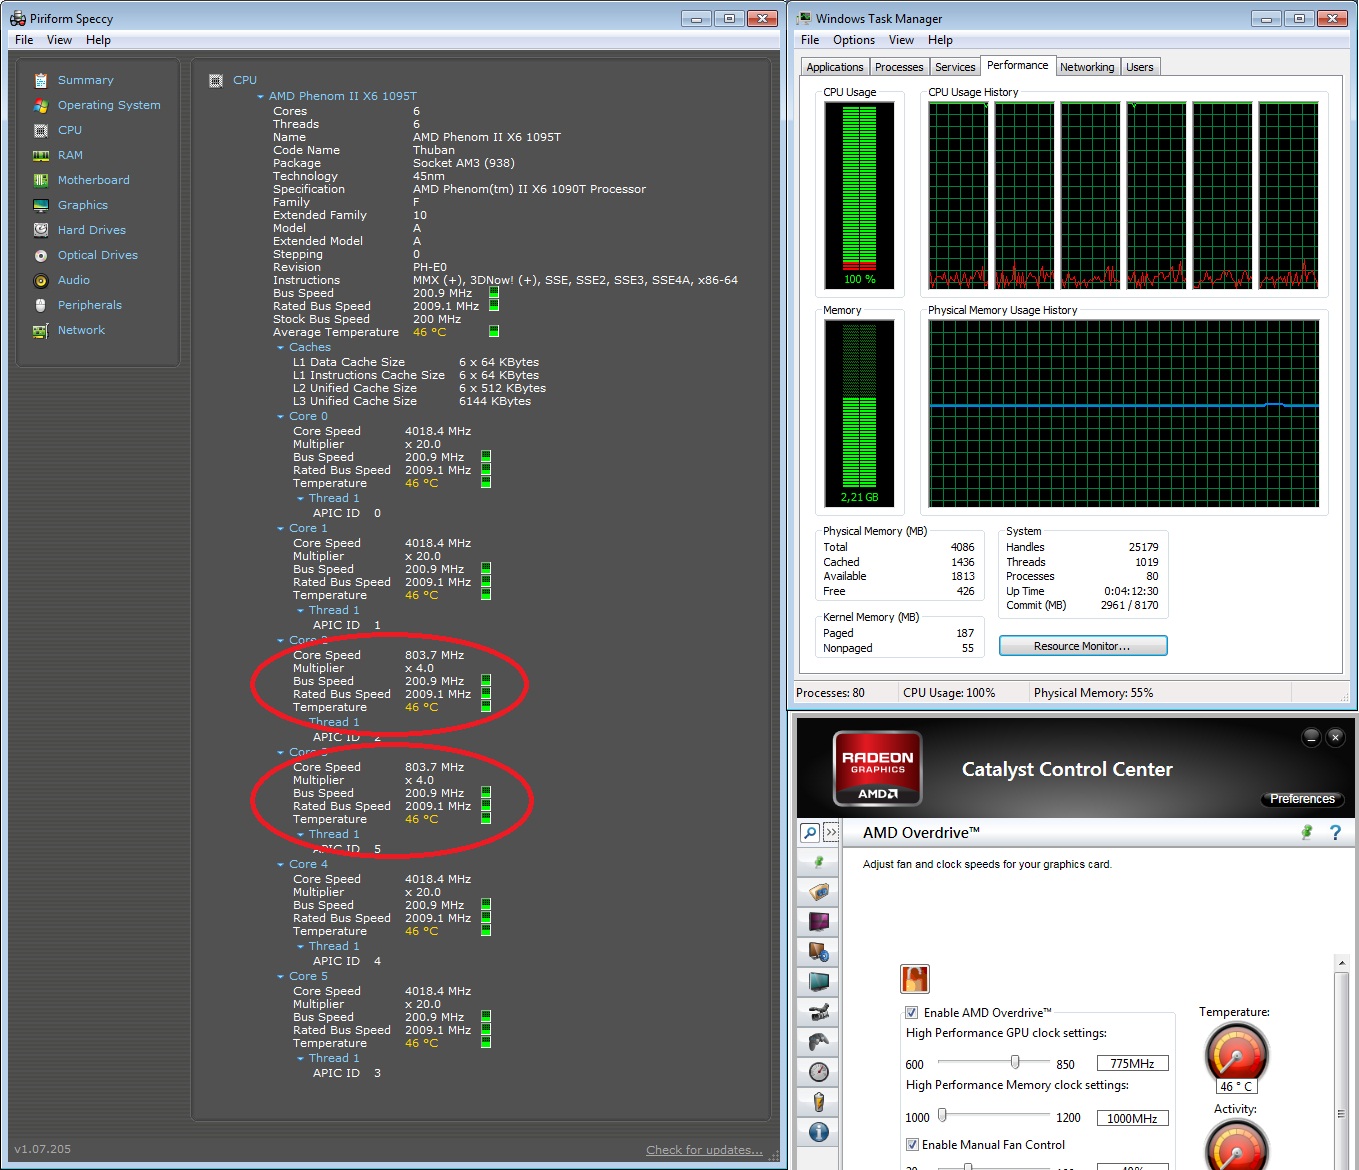Click the orange lock icon above Overdrive settings
Viewport: 1359px width, 1170px height.
click(915, 979)
